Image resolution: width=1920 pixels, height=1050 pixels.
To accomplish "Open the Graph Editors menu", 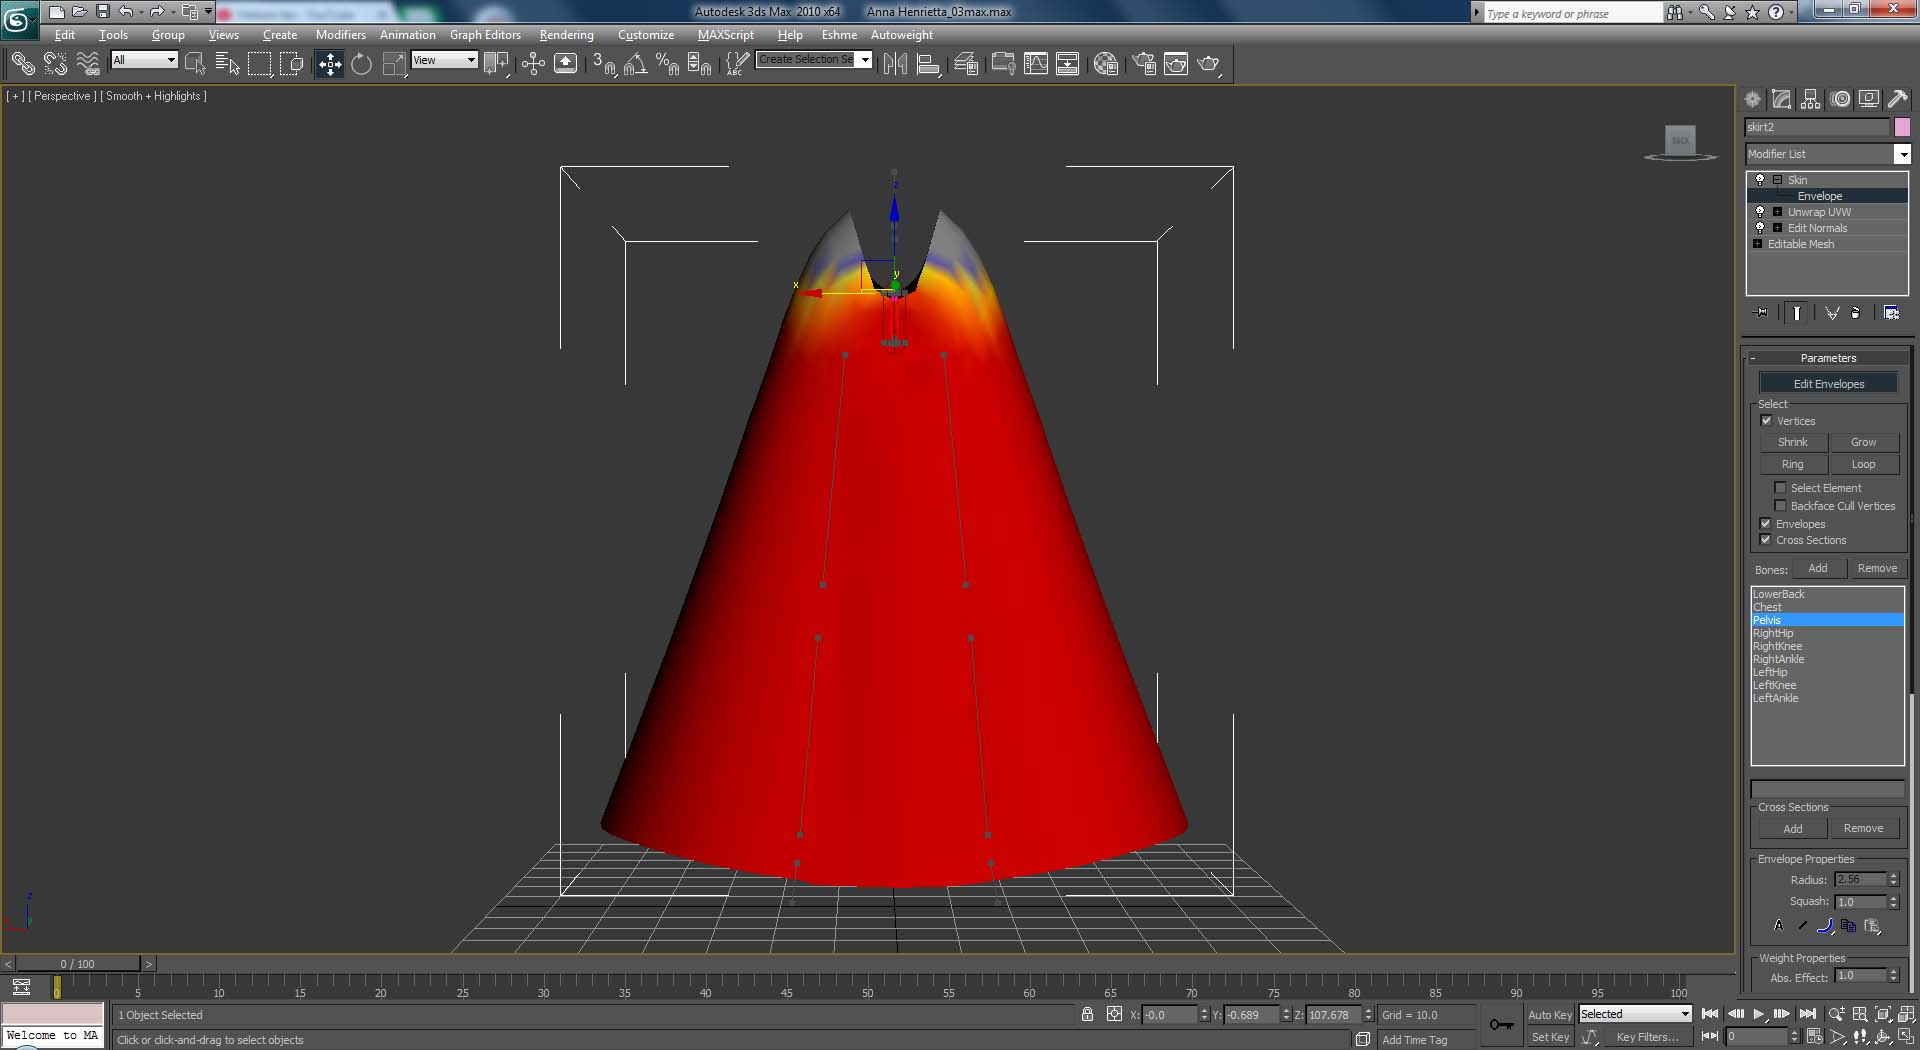I will tap(485, 35).
